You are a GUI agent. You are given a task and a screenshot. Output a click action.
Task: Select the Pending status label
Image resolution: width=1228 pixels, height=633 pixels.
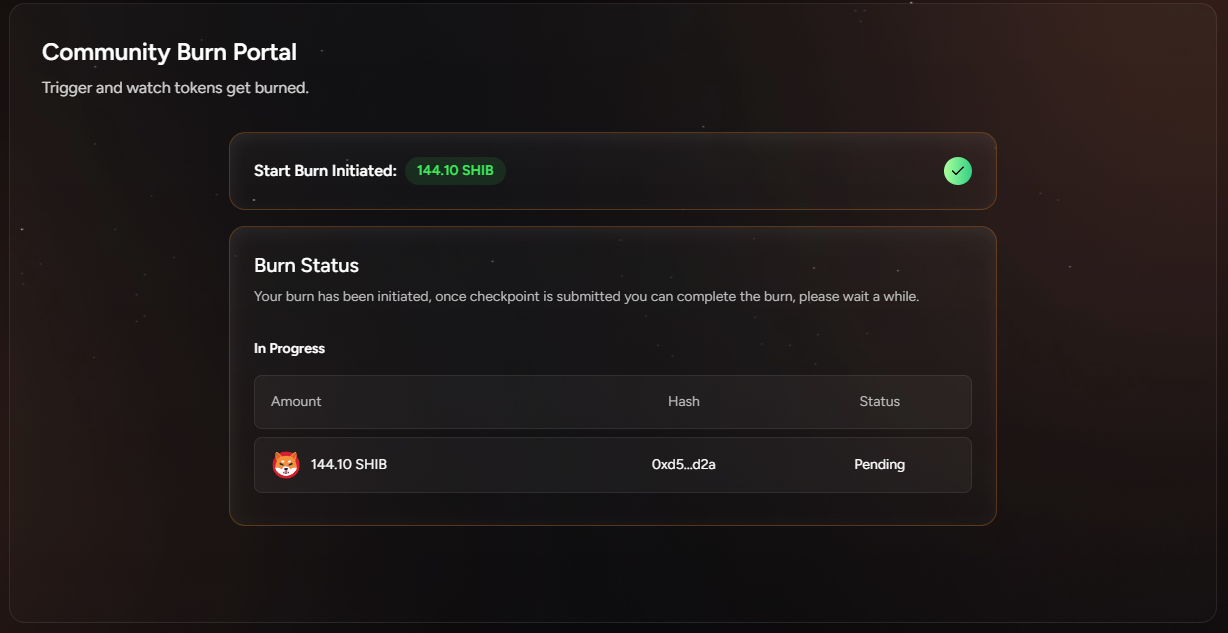pyautogui.click(x=879, y=465)
